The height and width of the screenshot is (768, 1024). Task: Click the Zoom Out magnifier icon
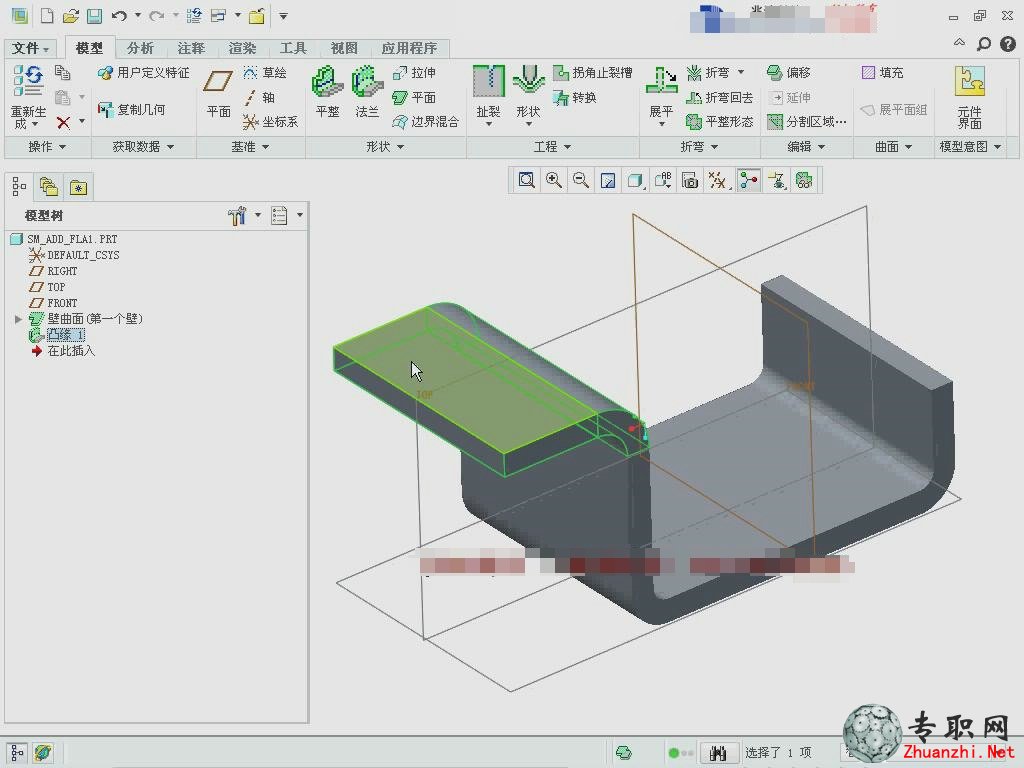click(x=581, y=180)
